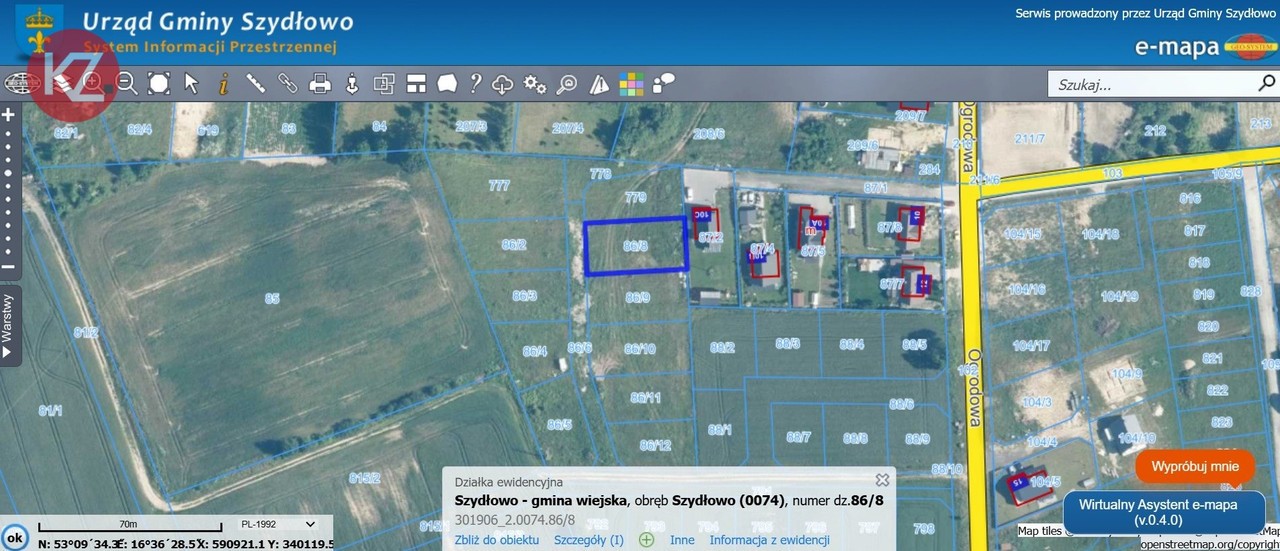Select the polygon area tool
The image size is (1280, 551).
coord(447,83)
